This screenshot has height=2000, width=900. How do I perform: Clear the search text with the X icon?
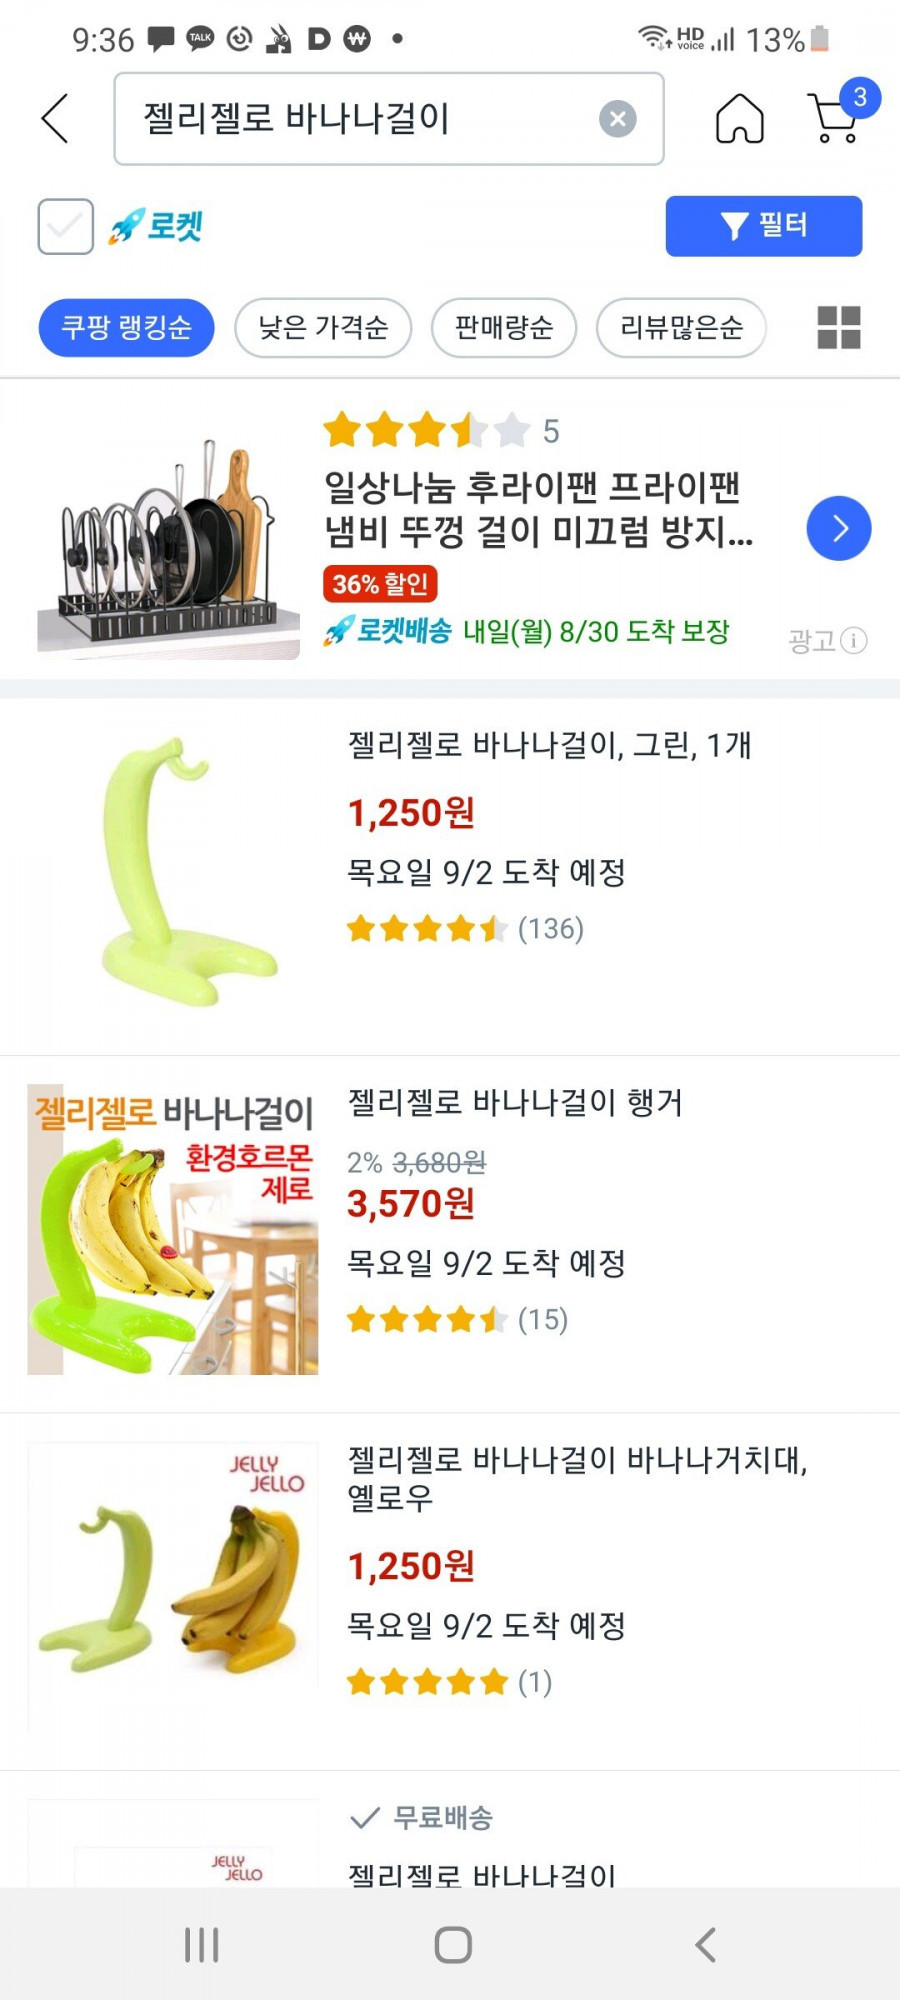pyautogui.click(x=617, y=119)
